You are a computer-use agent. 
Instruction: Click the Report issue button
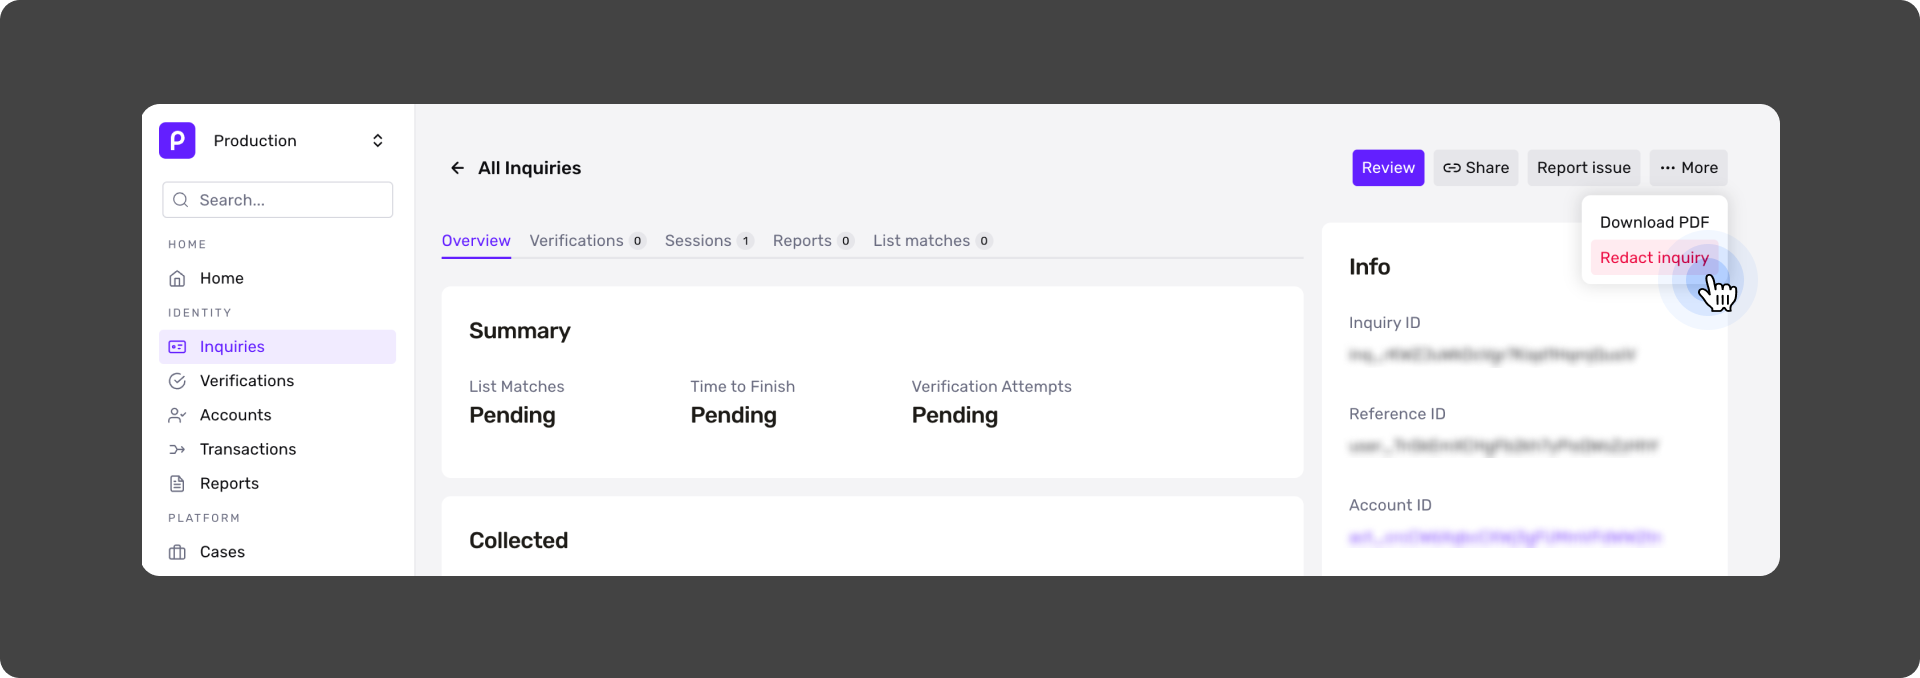[1584, 168]
